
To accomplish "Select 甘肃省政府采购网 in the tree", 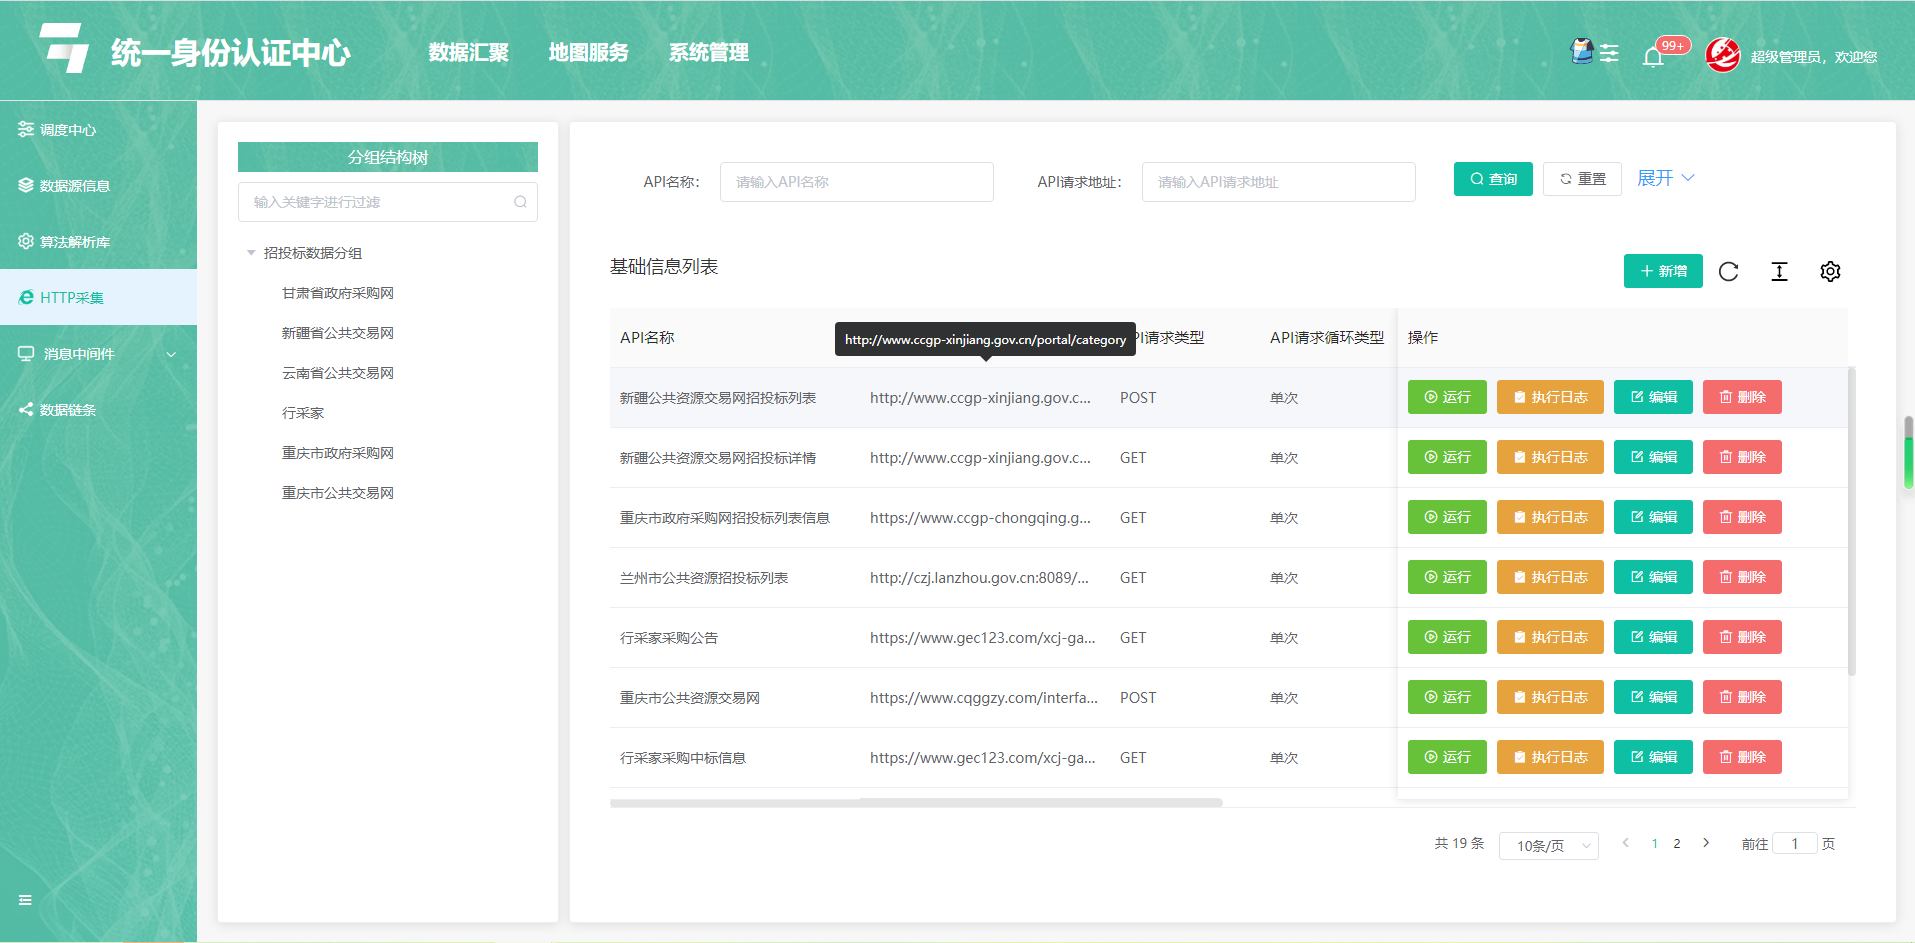I will (338, 293).
